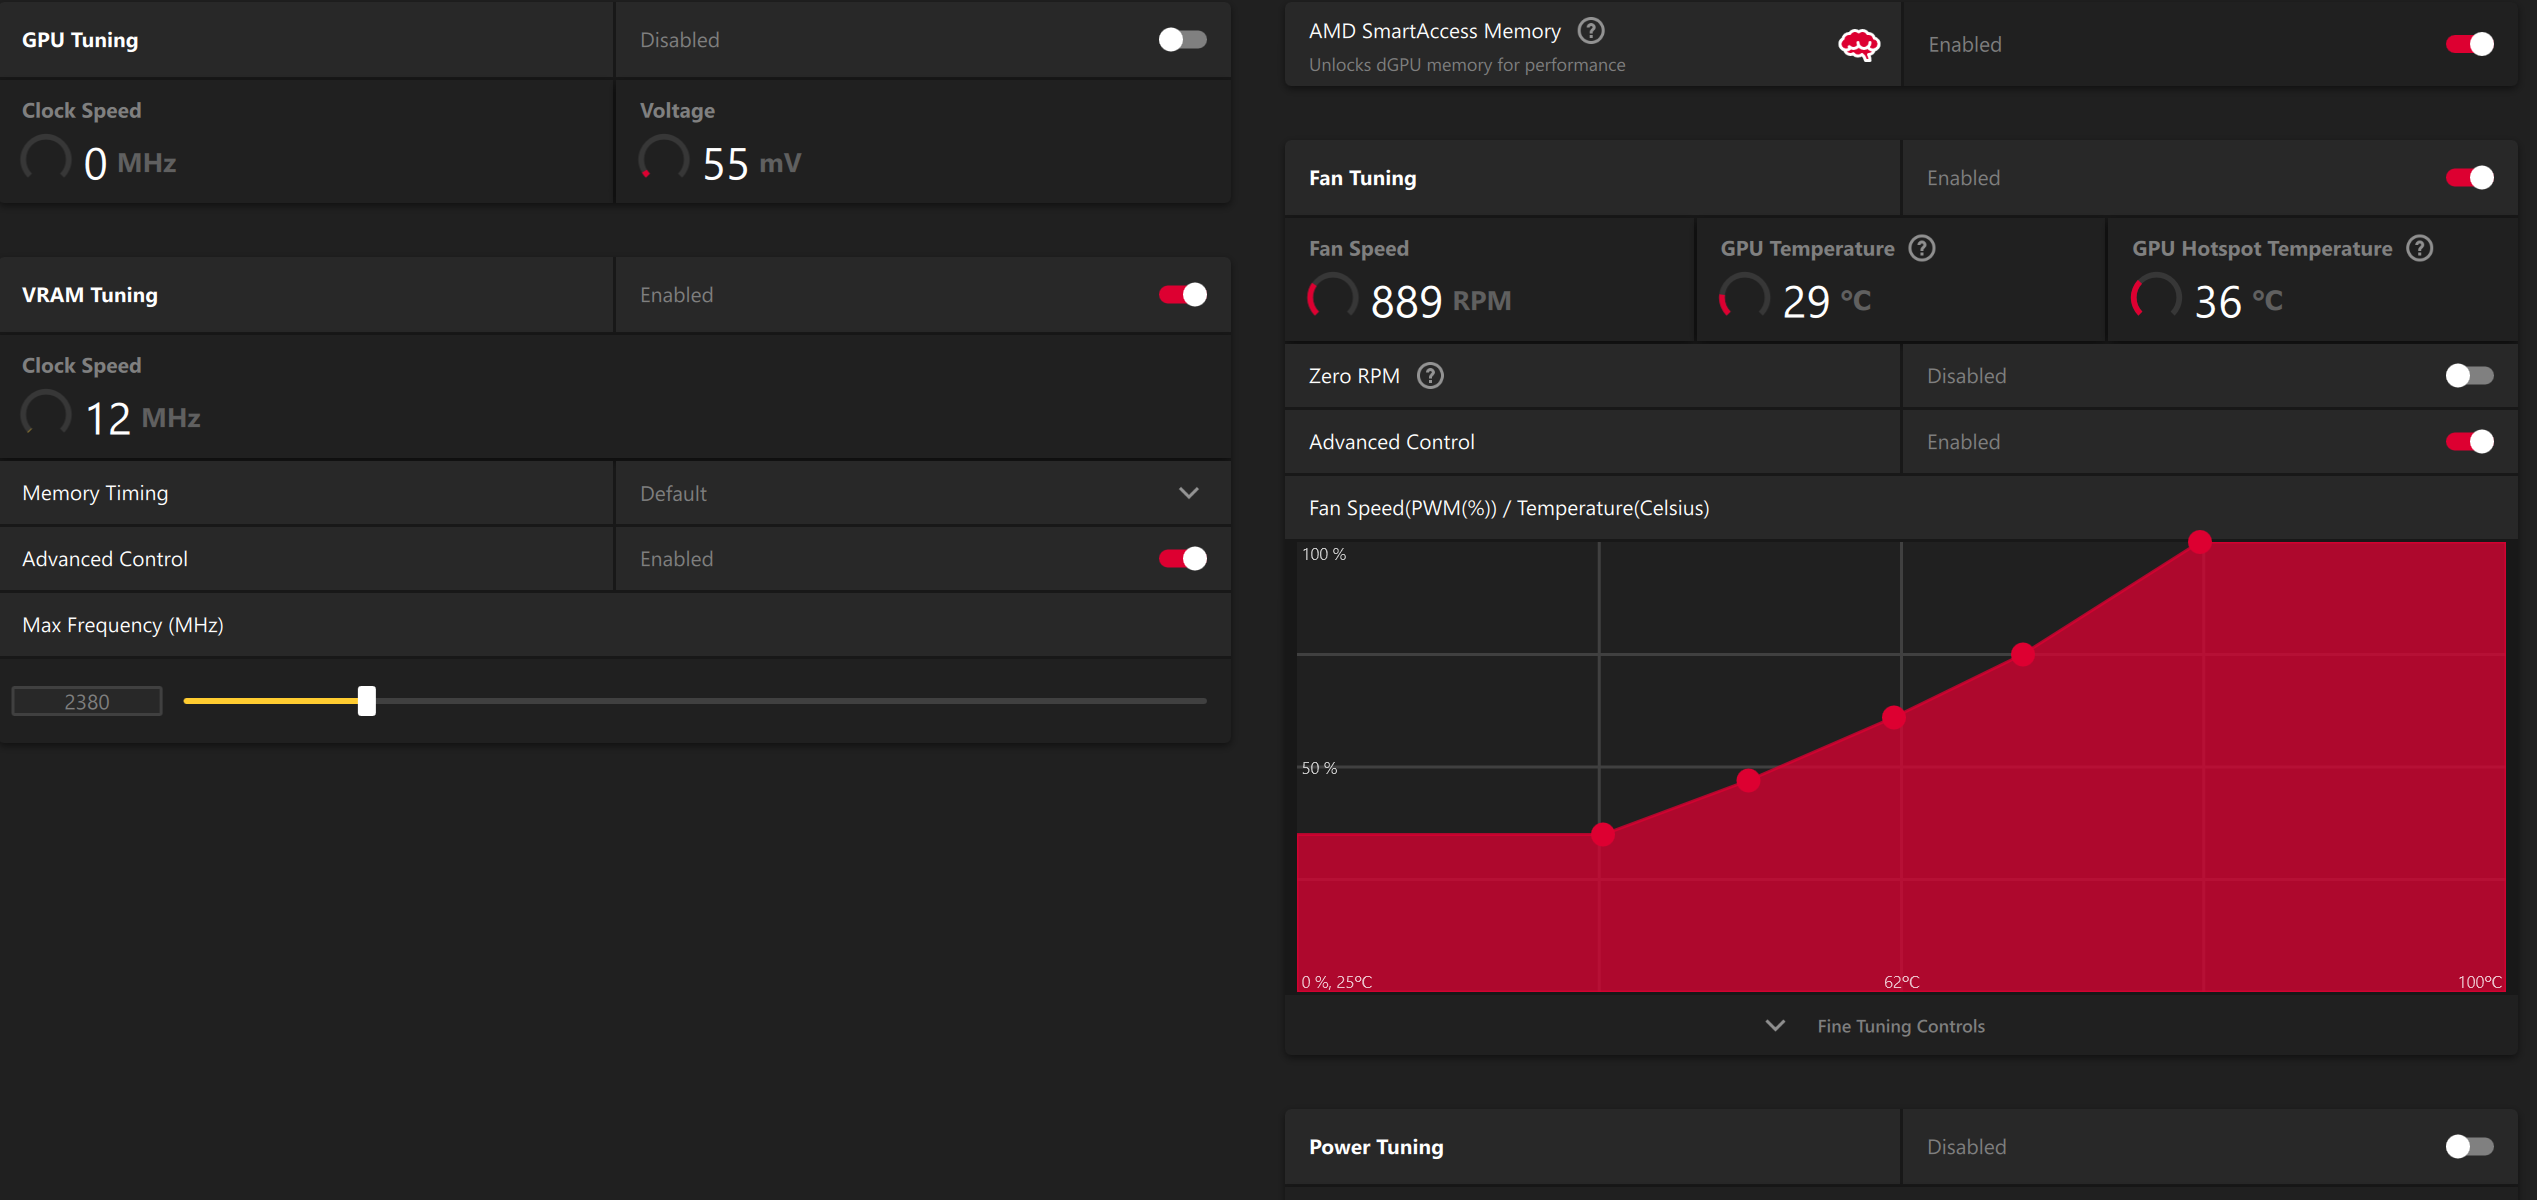Click the 55 mV voltage value

pos(752,163)
